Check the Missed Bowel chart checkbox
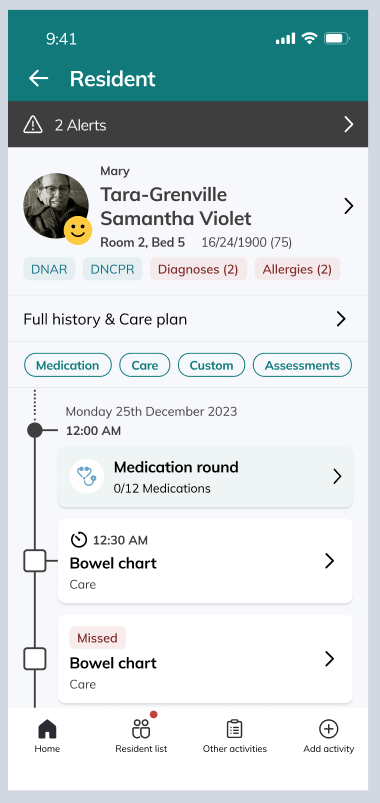Viewport: 380px width, 803px height. pyautogui.click(x=35, y=659)
